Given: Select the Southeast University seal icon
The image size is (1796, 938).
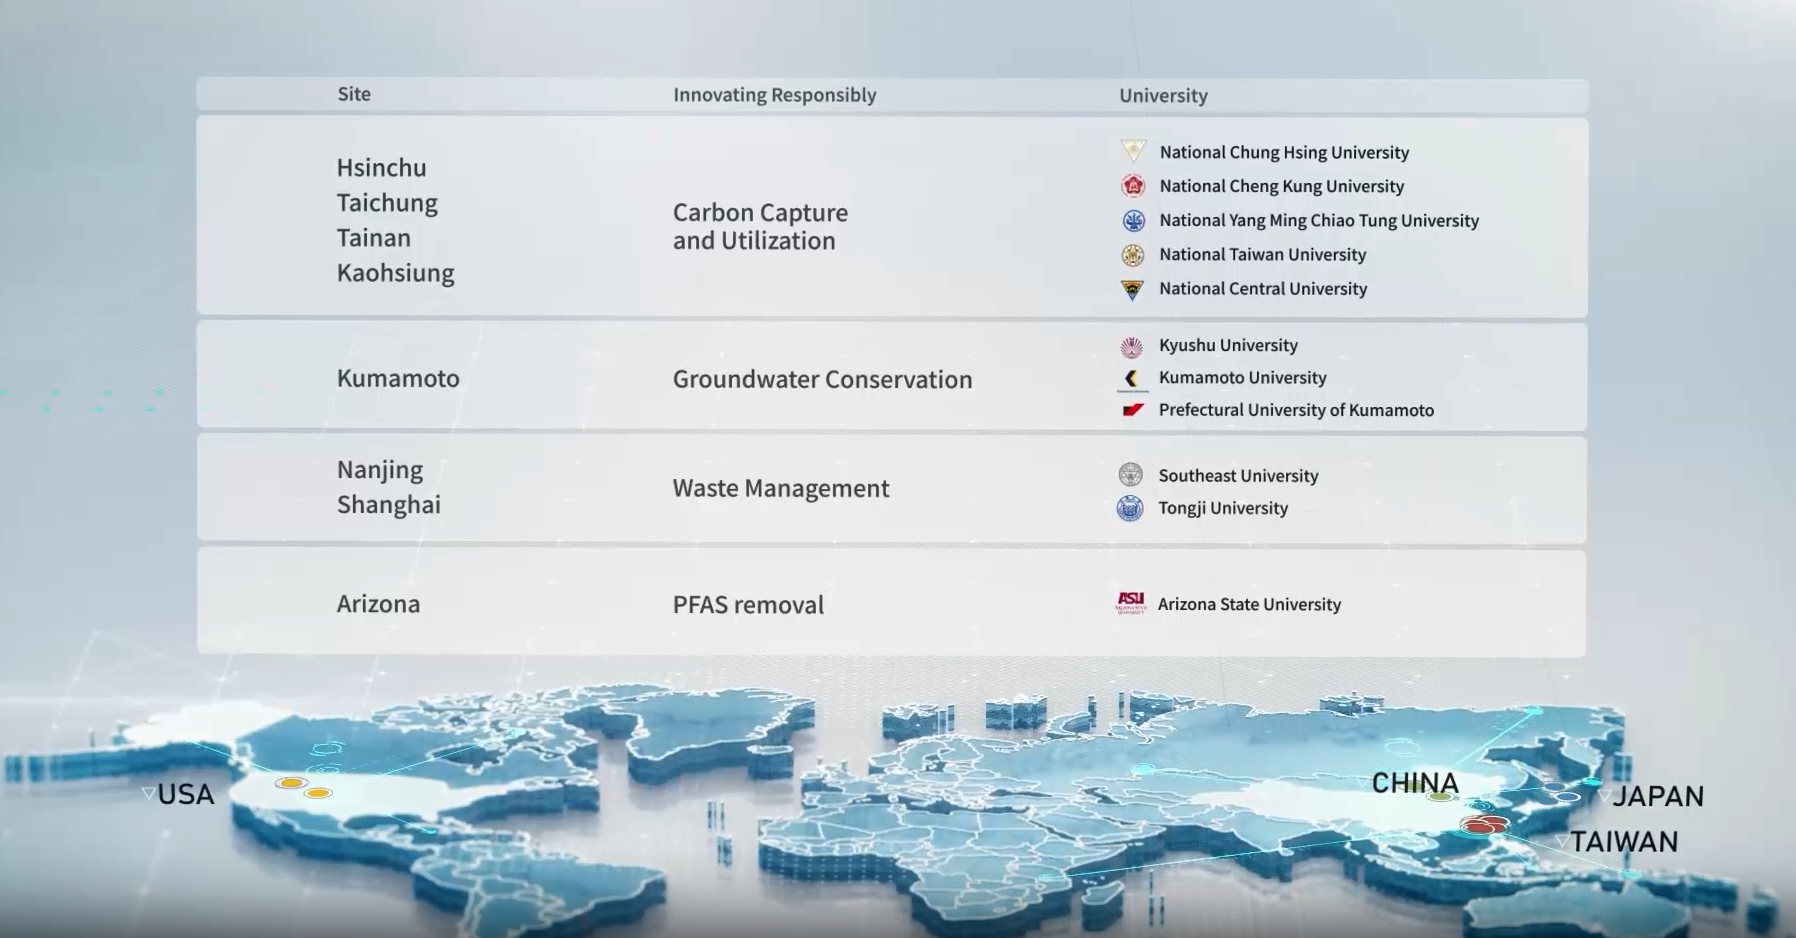Looking at the screenshot, I should pyautogui.click(x=1130, y=475).
